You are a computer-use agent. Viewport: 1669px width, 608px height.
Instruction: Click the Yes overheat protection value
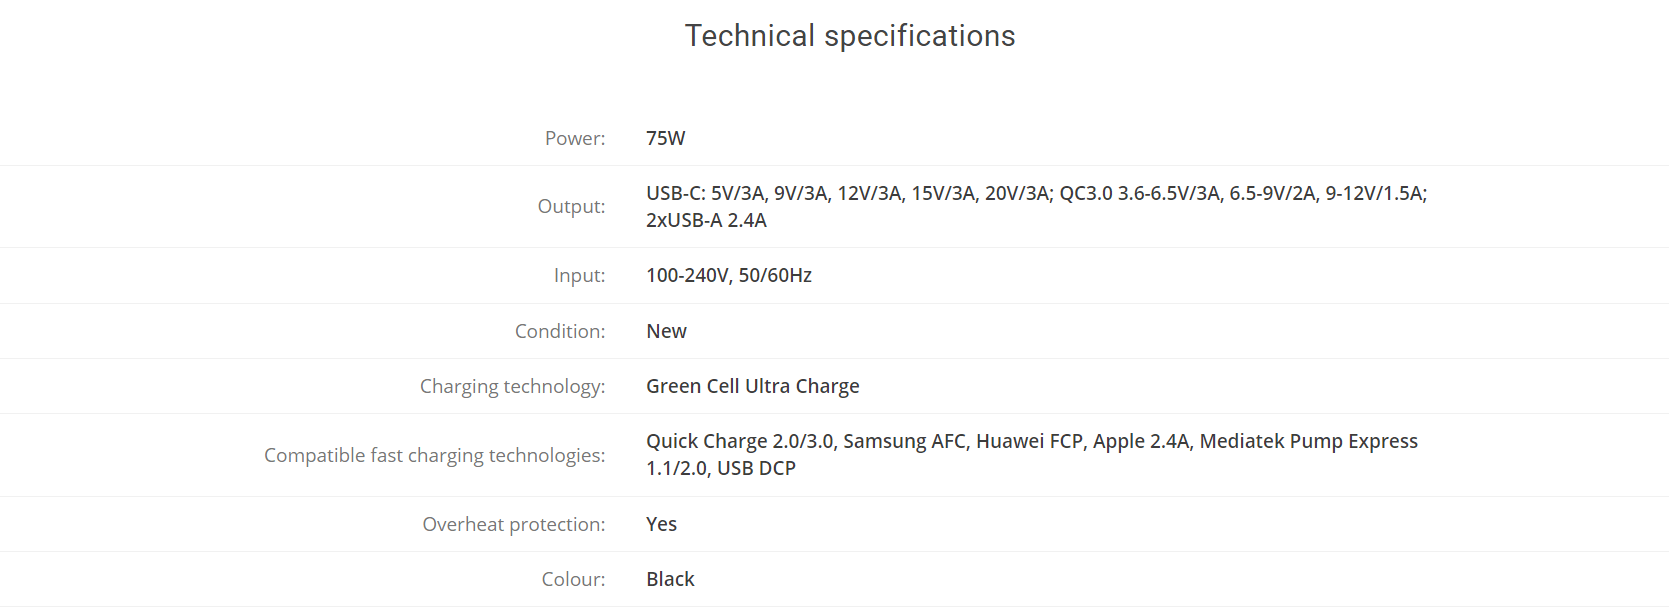pyautogui.click(x=661, y=524)
